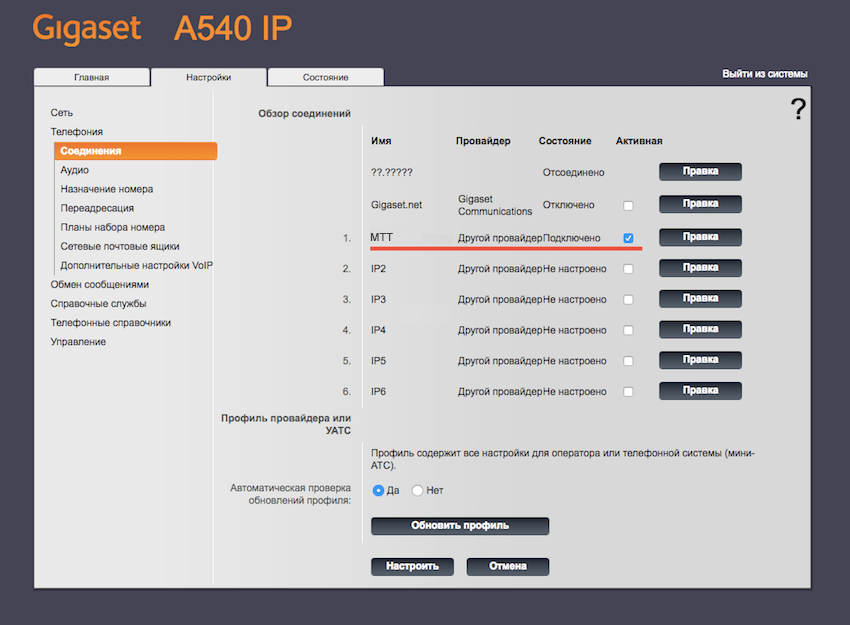The image size is (850, 625).
Task: Click Обновить профиль button
Action: point(460,526)
